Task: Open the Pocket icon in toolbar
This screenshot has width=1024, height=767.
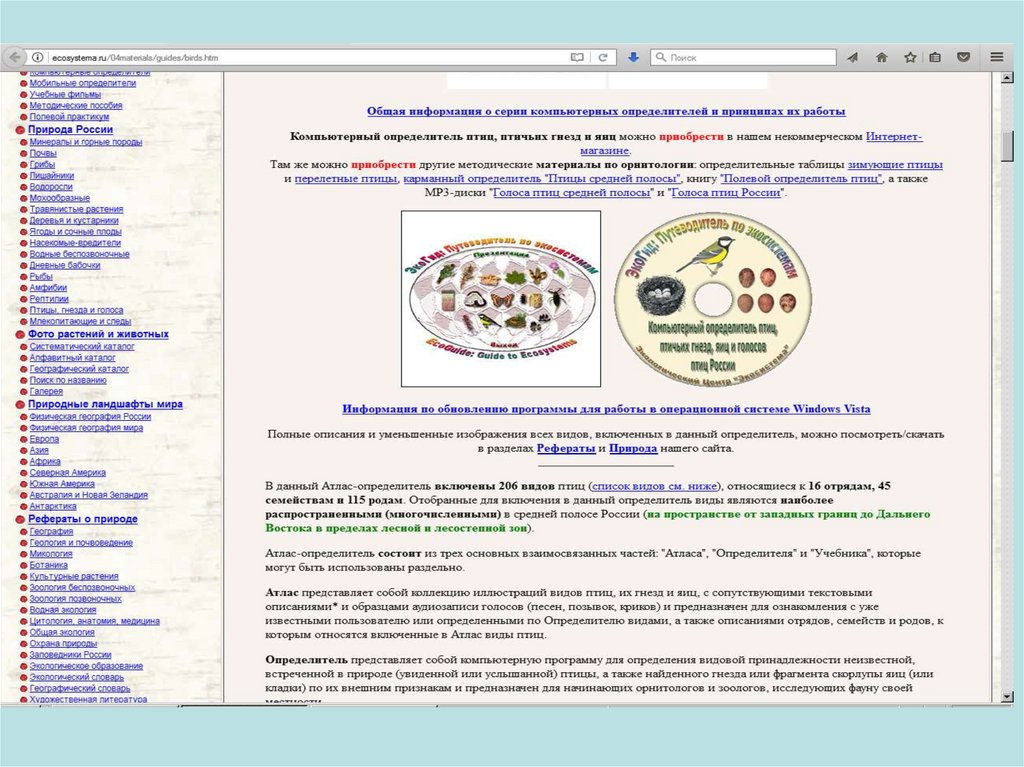Action: pos(963,58)
